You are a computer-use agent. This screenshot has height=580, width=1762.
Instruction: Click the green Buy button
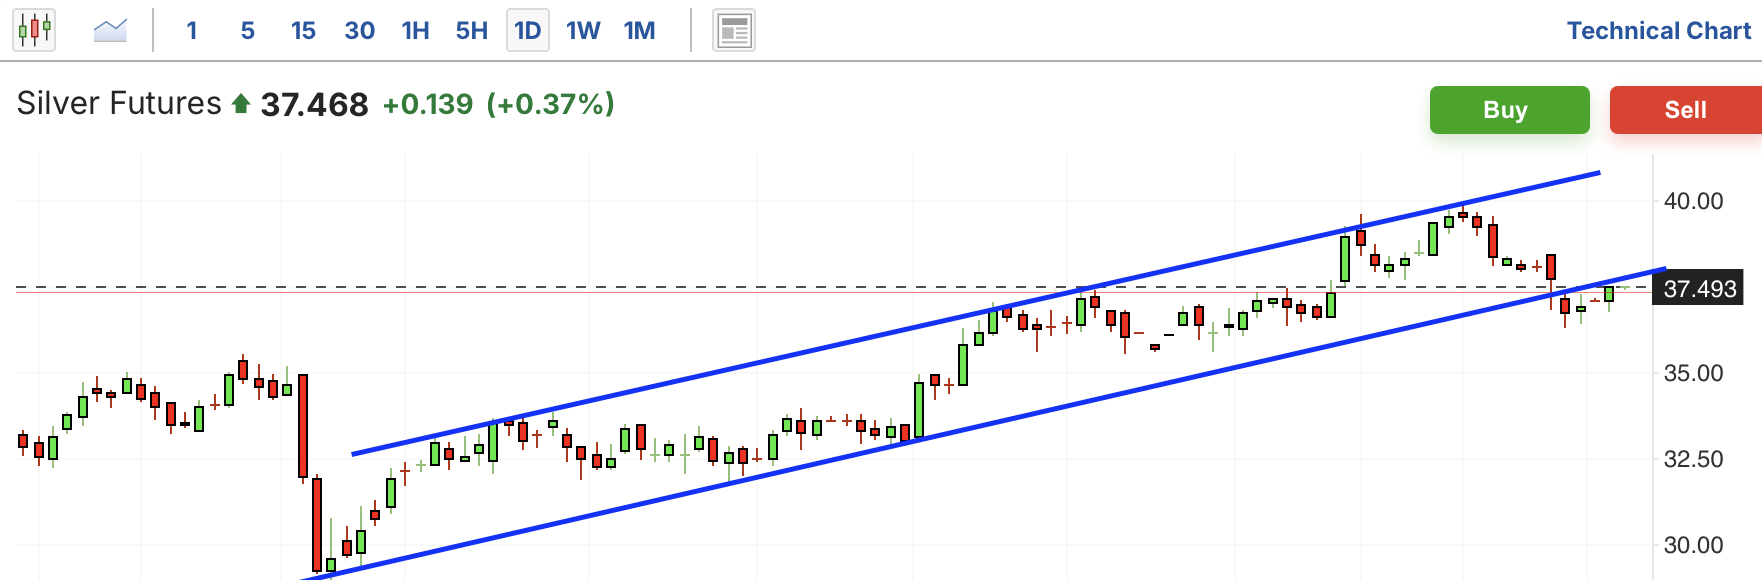point(1510,110)
